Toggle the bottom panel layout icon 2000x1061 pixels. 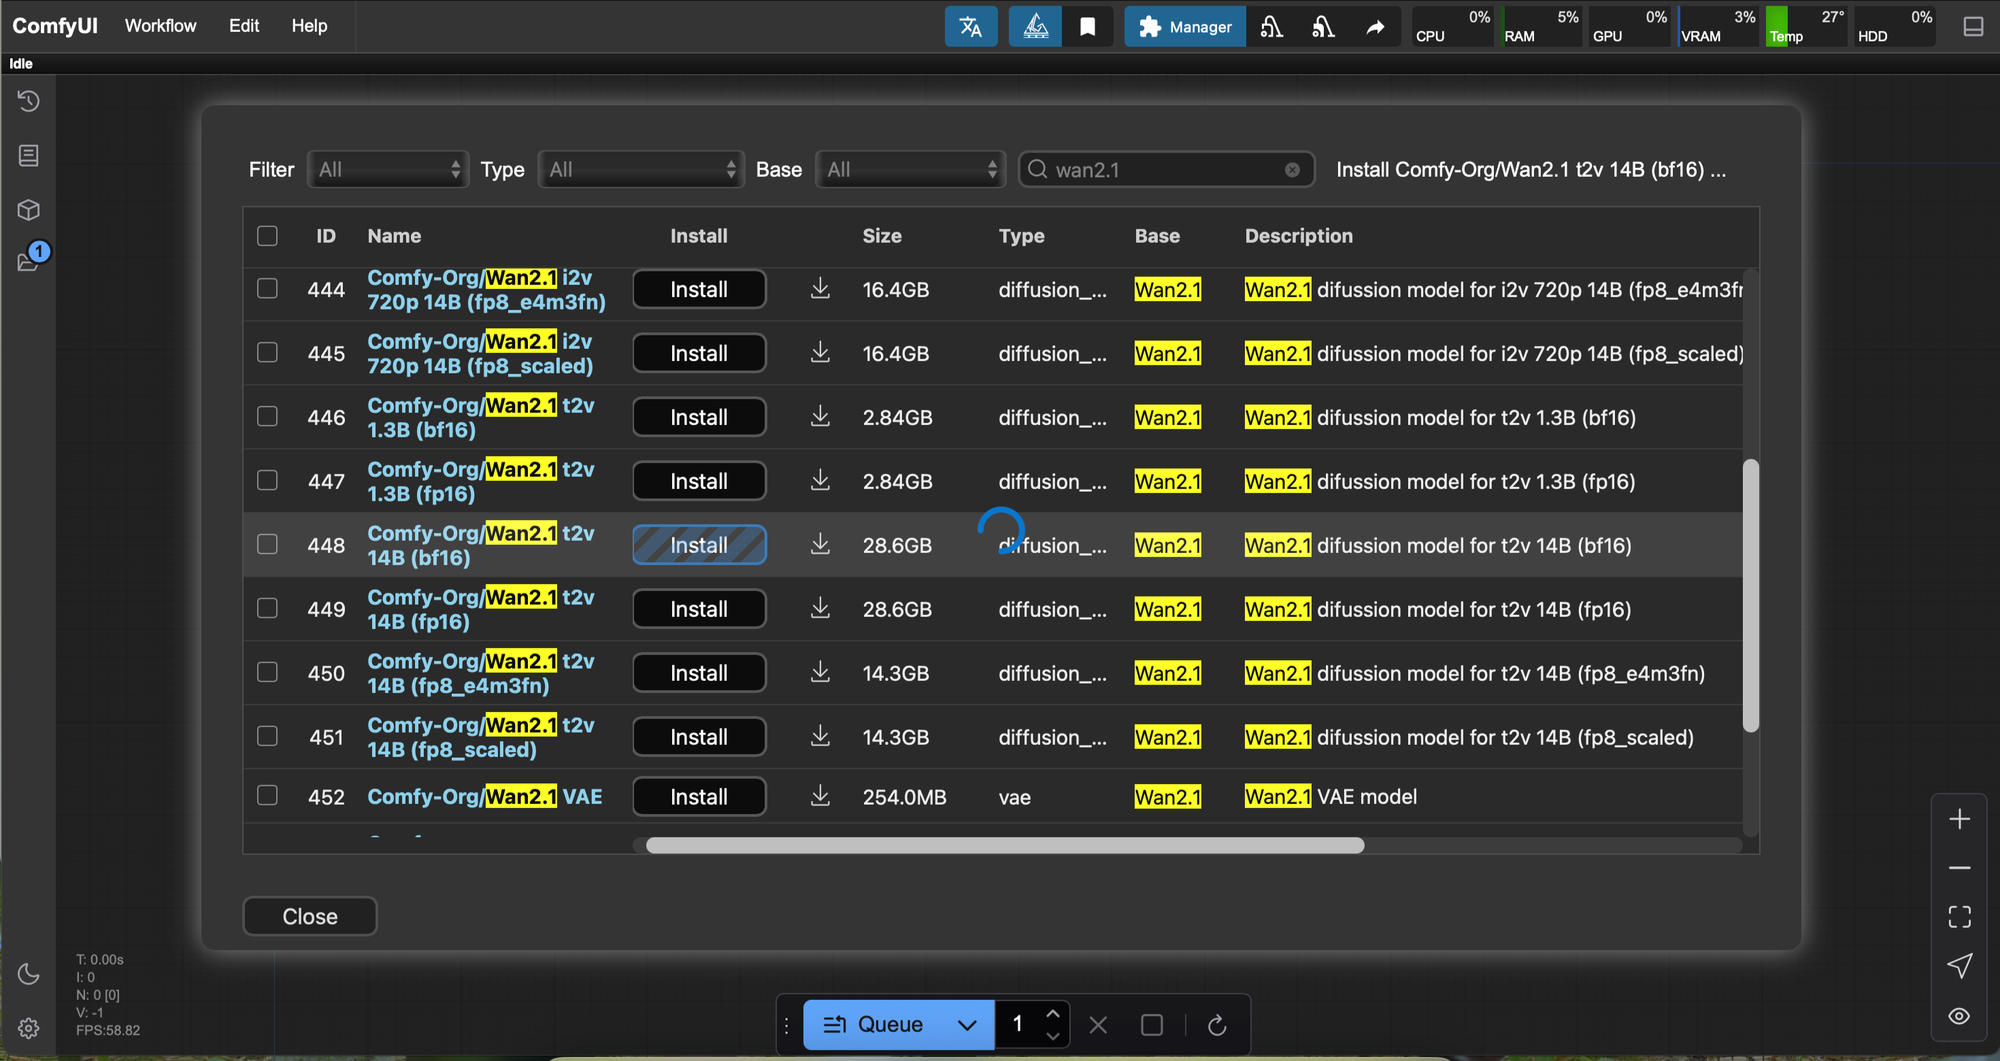tap(1973, 27)
